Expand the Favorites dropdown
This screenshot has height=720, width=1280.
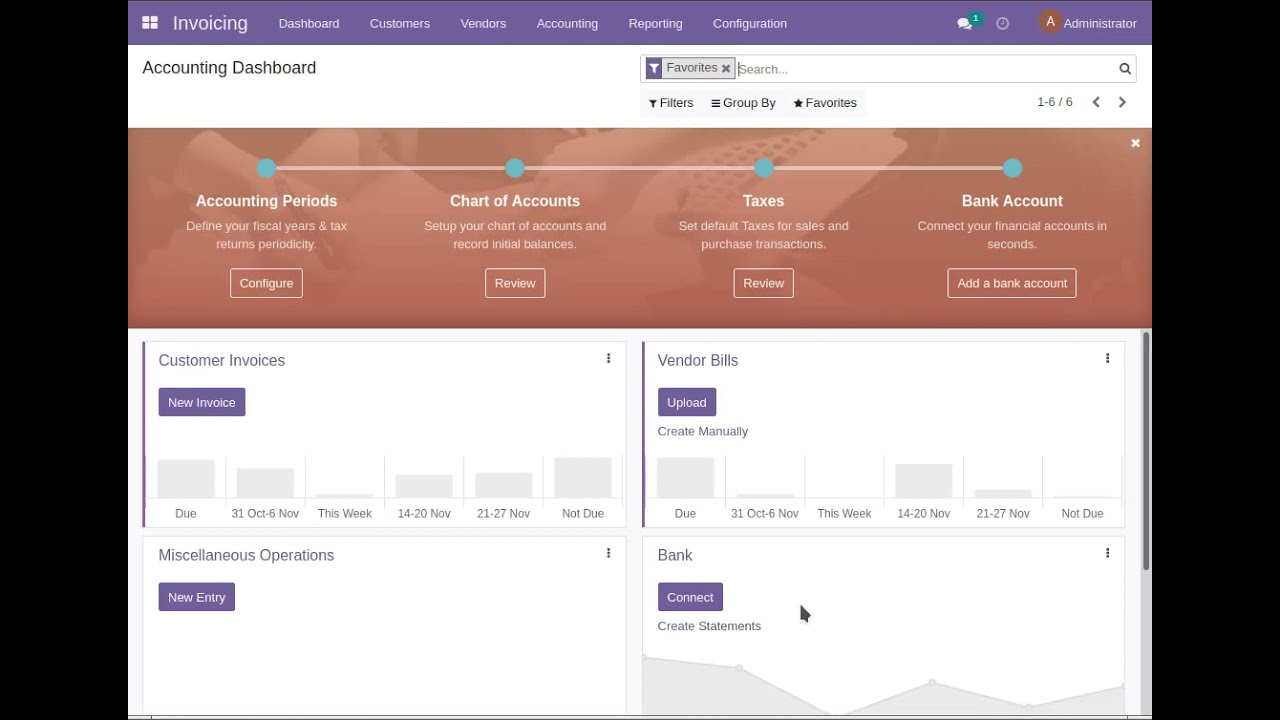coord(825,103)
